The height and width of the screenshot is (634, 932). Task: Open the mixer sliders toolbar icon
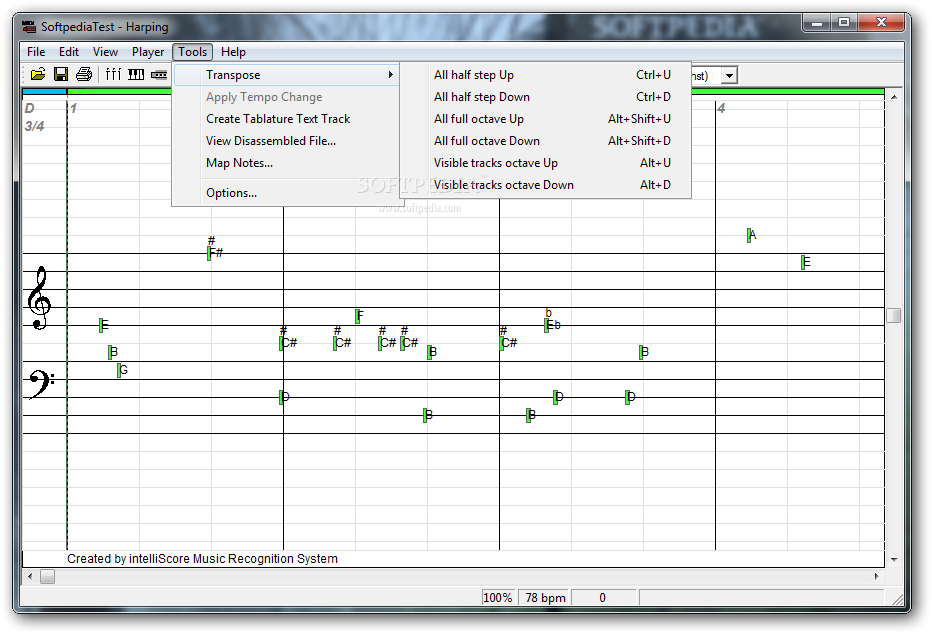point(113,74)
